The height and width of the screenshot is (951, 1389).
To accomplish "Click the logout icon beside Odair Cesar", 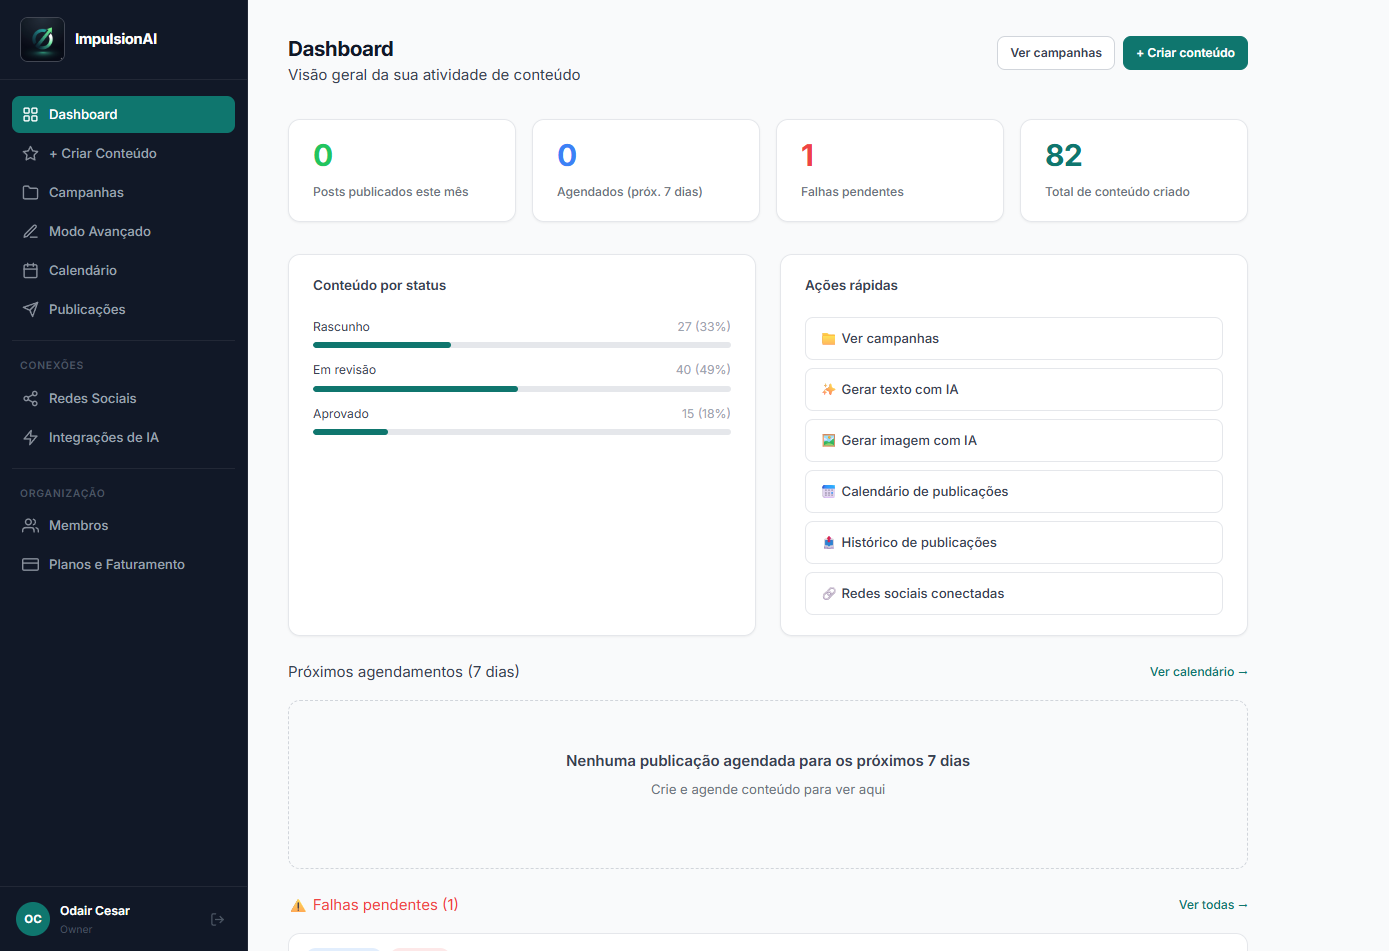I will click(x=217, y=919).
